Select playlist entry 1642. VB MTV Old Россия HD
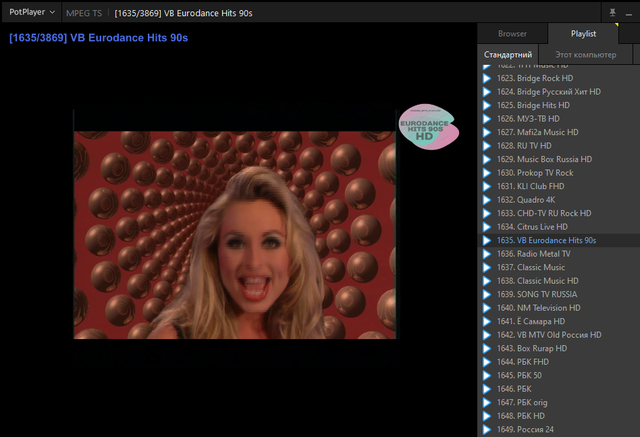The width and height of the screenshot is (640, 437). point(559,335)
